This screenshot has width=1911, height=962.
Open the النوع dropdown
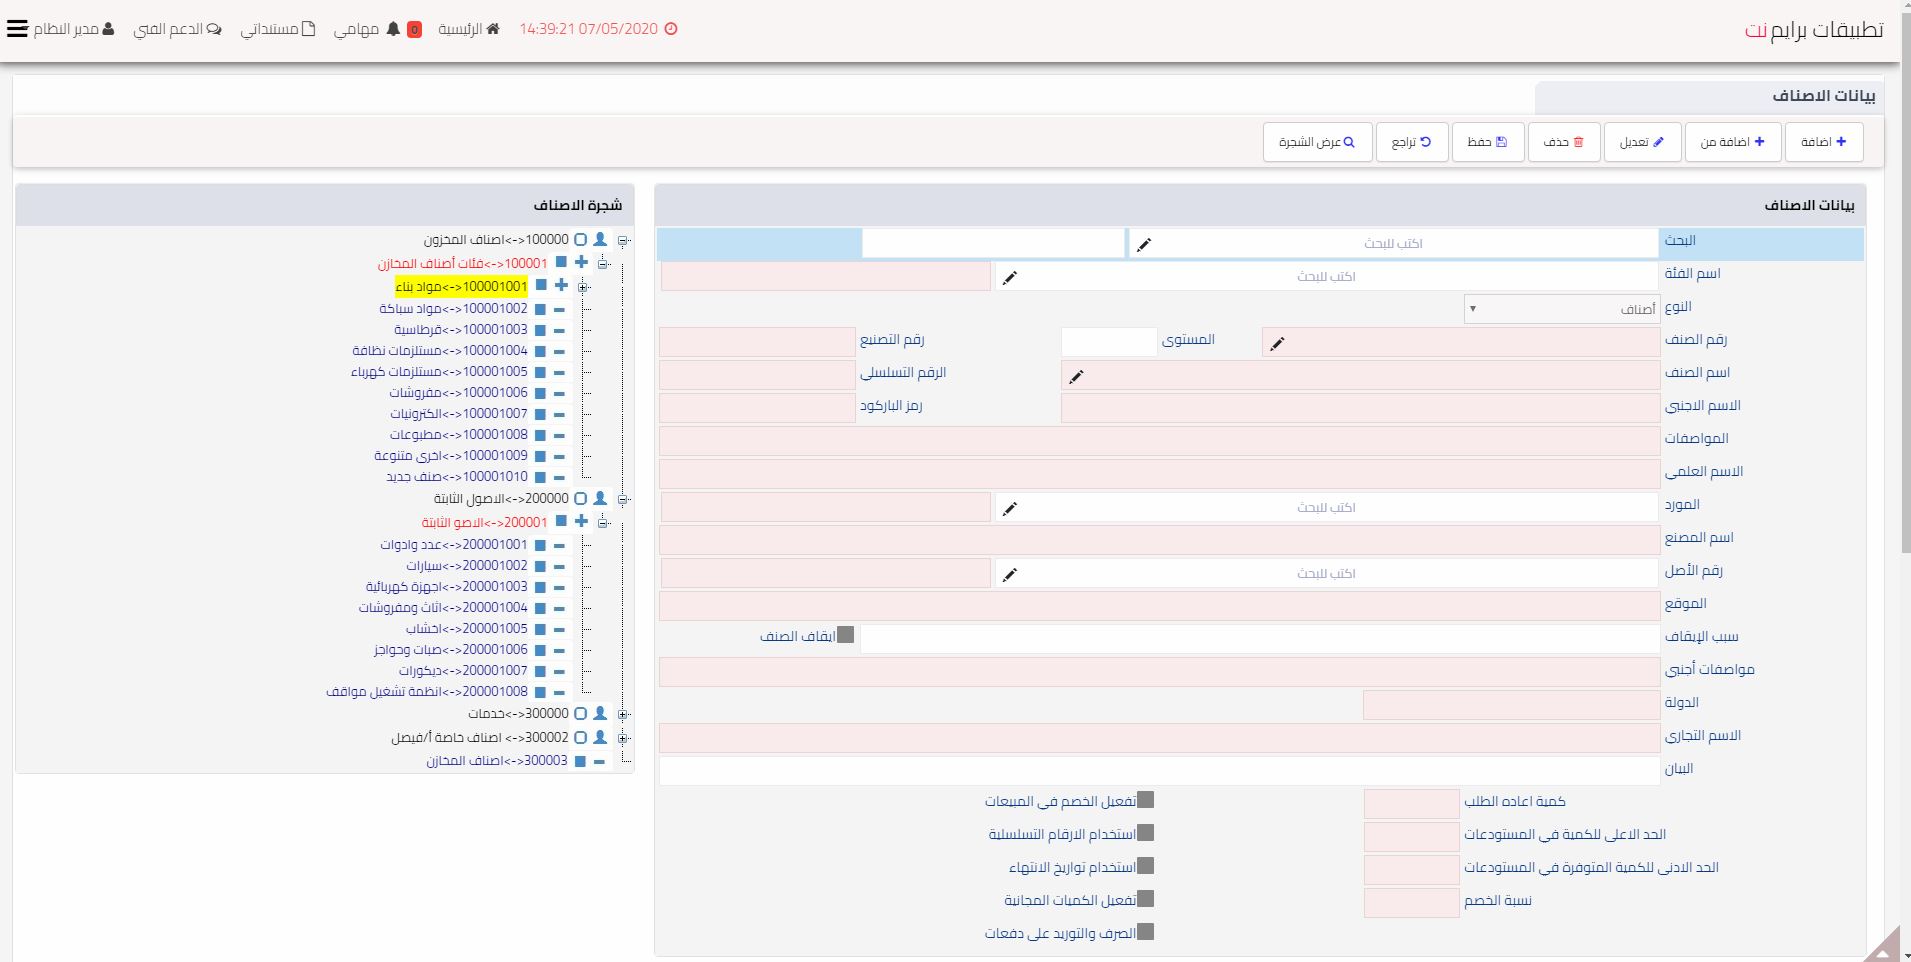pos(1561,309)
